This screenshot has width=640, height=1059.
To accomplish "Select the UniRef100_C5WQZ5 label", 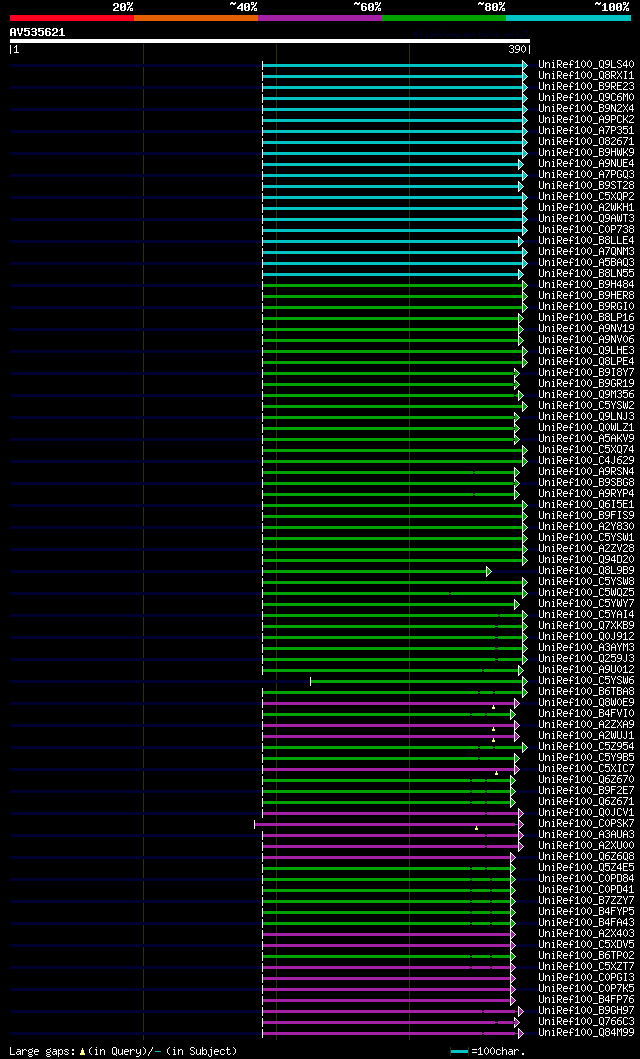I will pyautogui.click(x=587, y=593).
